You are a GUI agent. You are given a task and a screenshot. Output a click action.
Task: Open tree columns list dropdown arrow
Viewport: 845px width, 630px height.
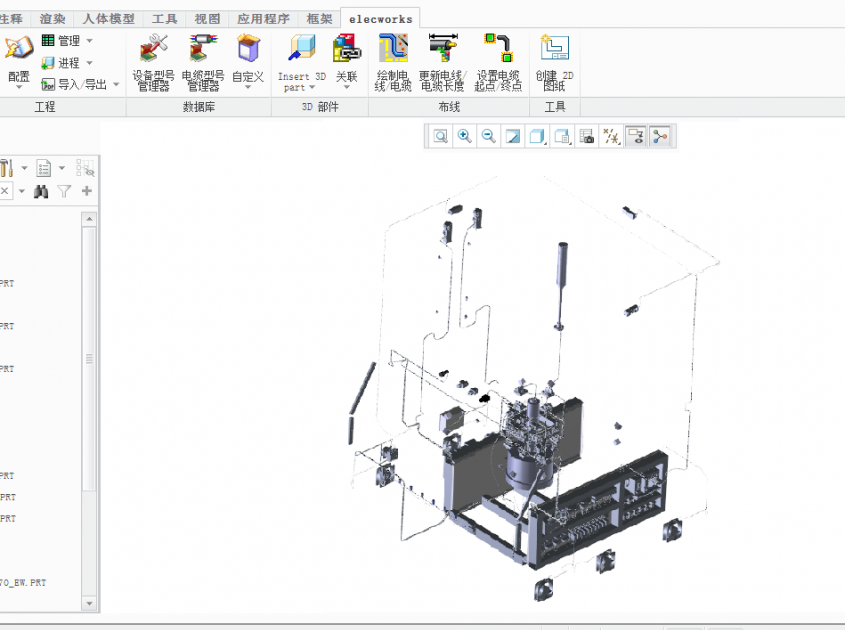[x=62, y=168]
